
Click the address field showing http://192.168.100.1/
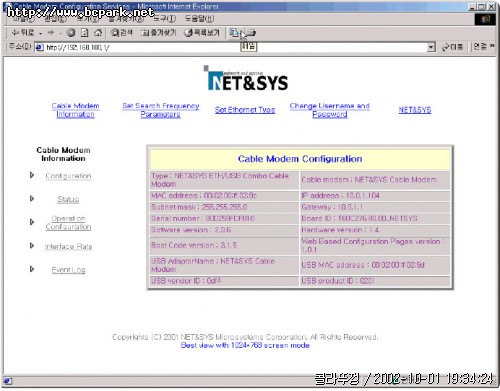[x=230, y=47]
